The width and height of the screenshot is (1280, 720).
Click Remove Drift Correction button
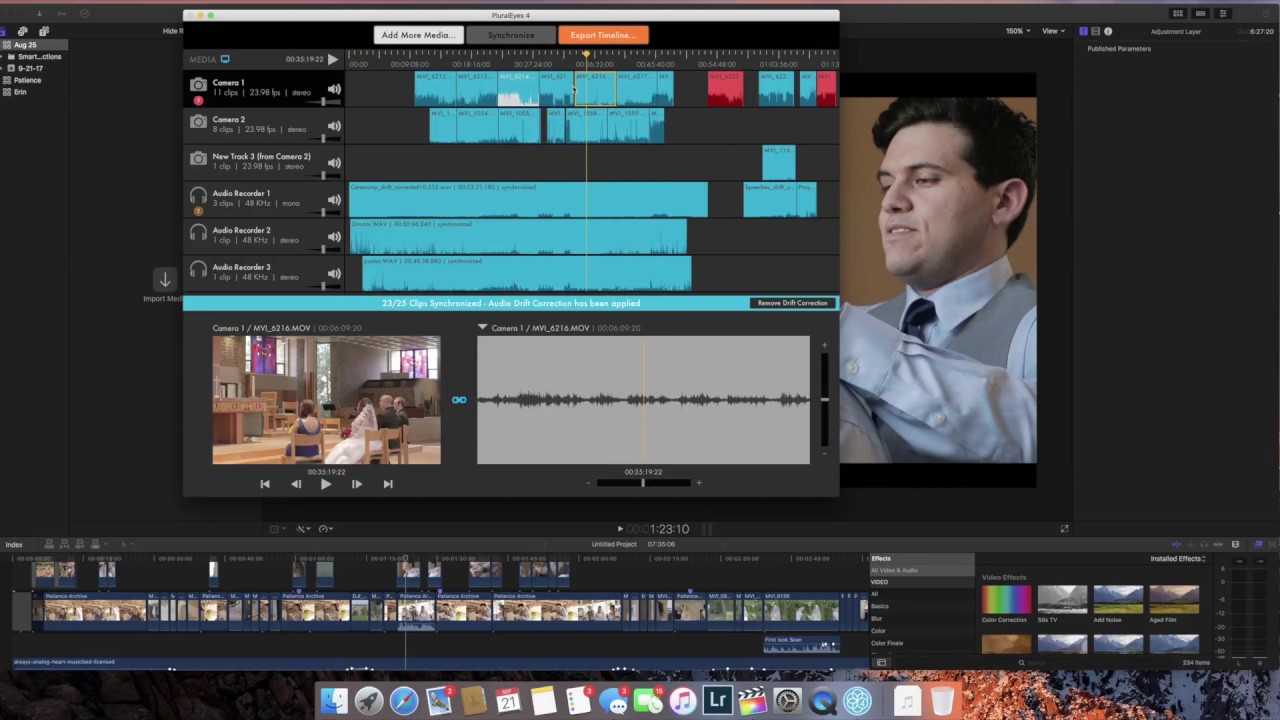[x=792, y=303]
